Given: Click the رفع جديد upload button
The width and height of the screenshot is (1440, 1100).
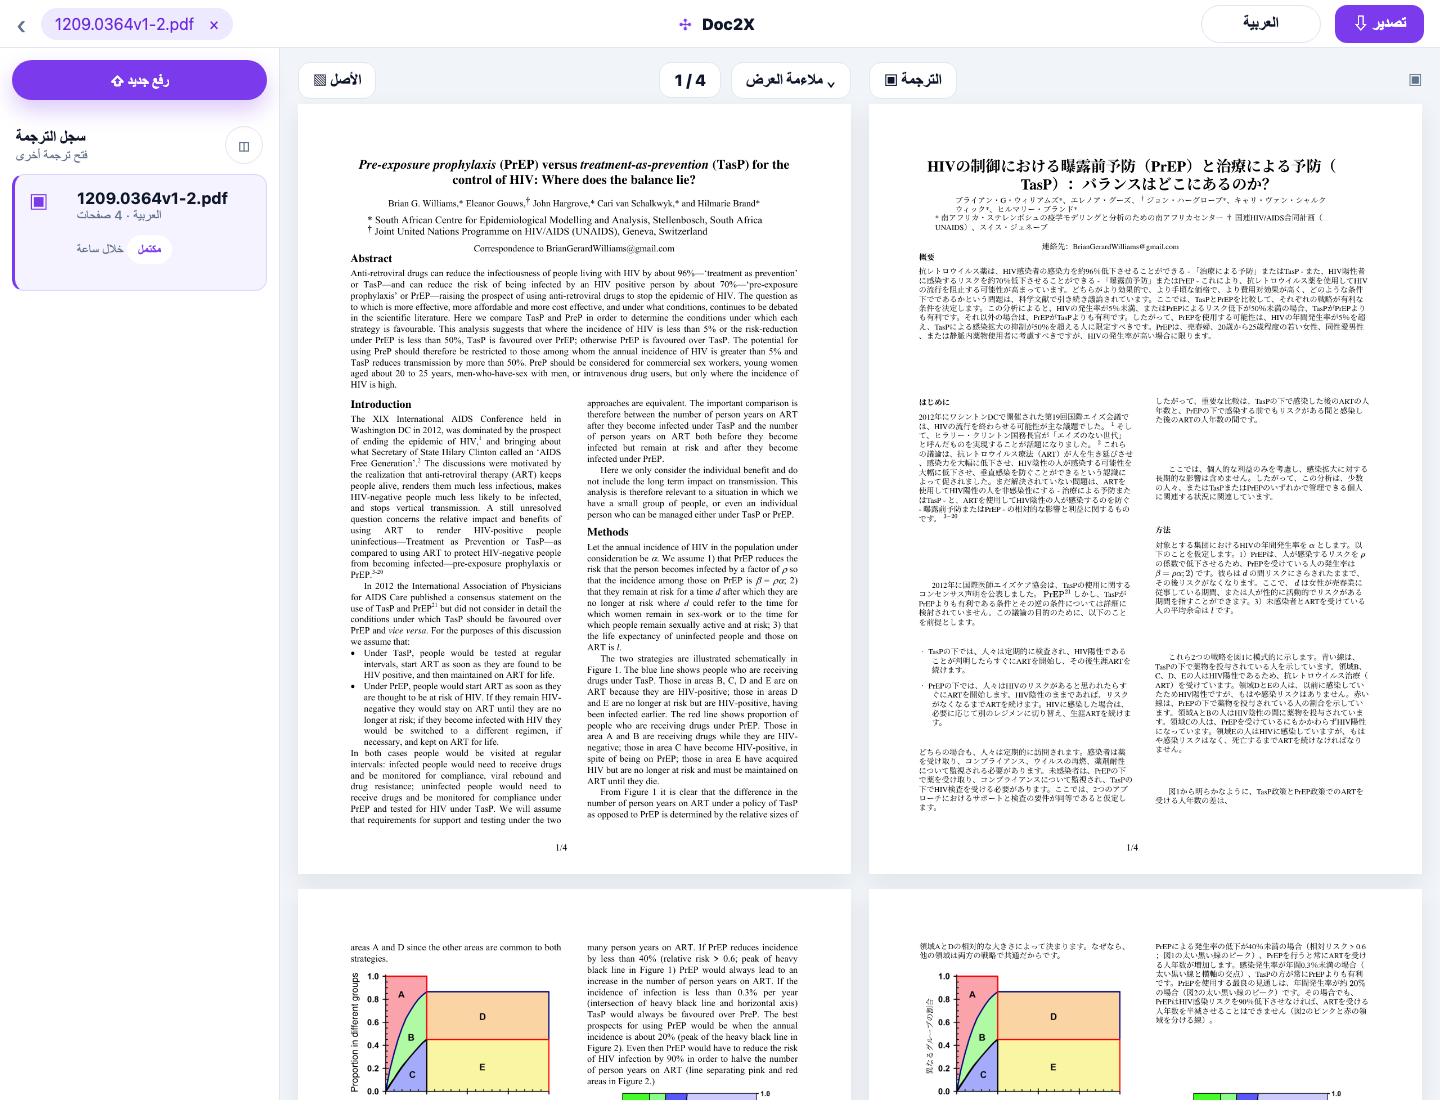Looking at the screenshot, I should [139, 80].
